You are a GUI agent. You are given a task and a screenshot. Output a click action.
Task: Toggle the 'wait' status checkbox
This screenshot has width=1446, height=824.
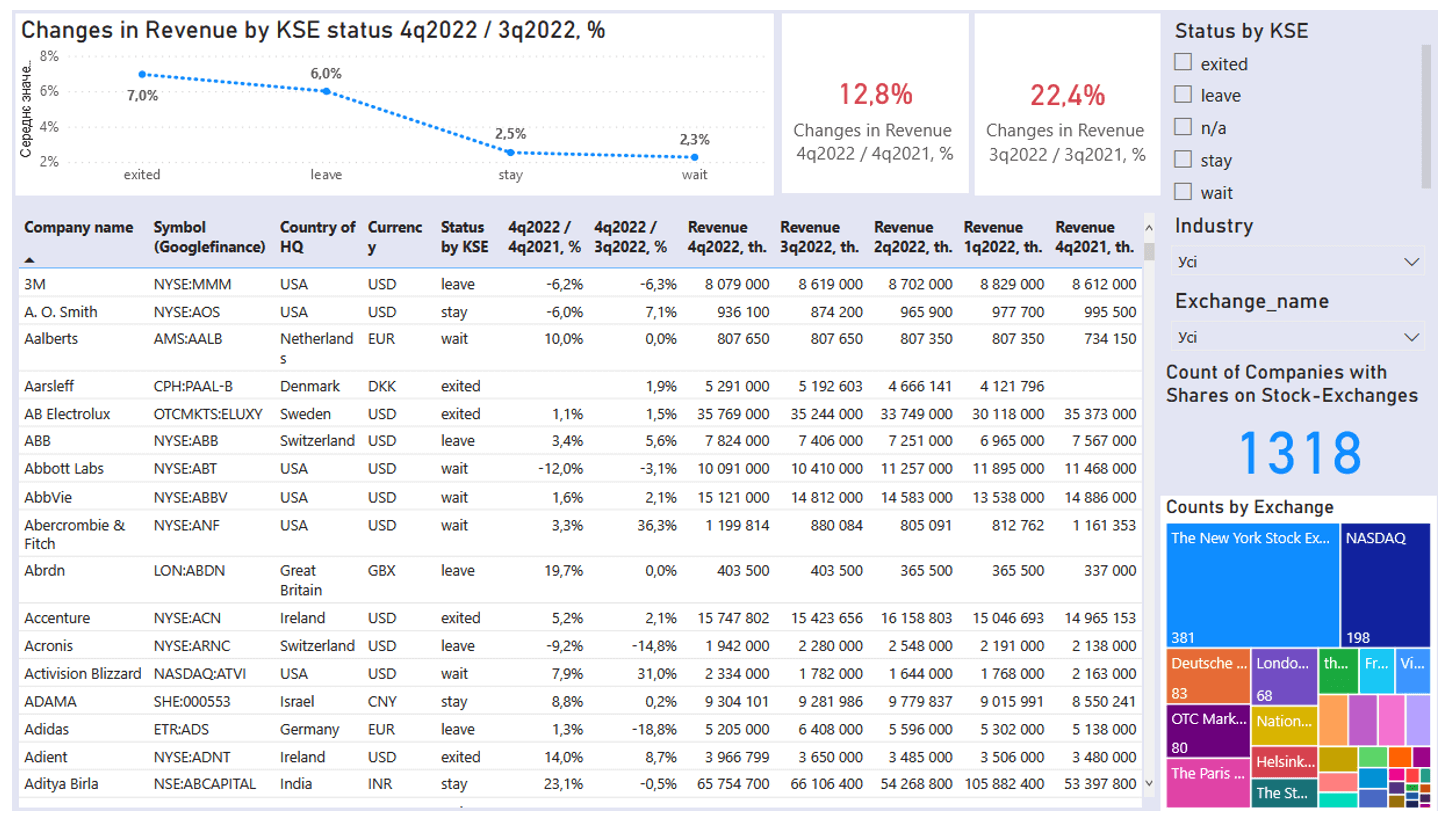1183,191
